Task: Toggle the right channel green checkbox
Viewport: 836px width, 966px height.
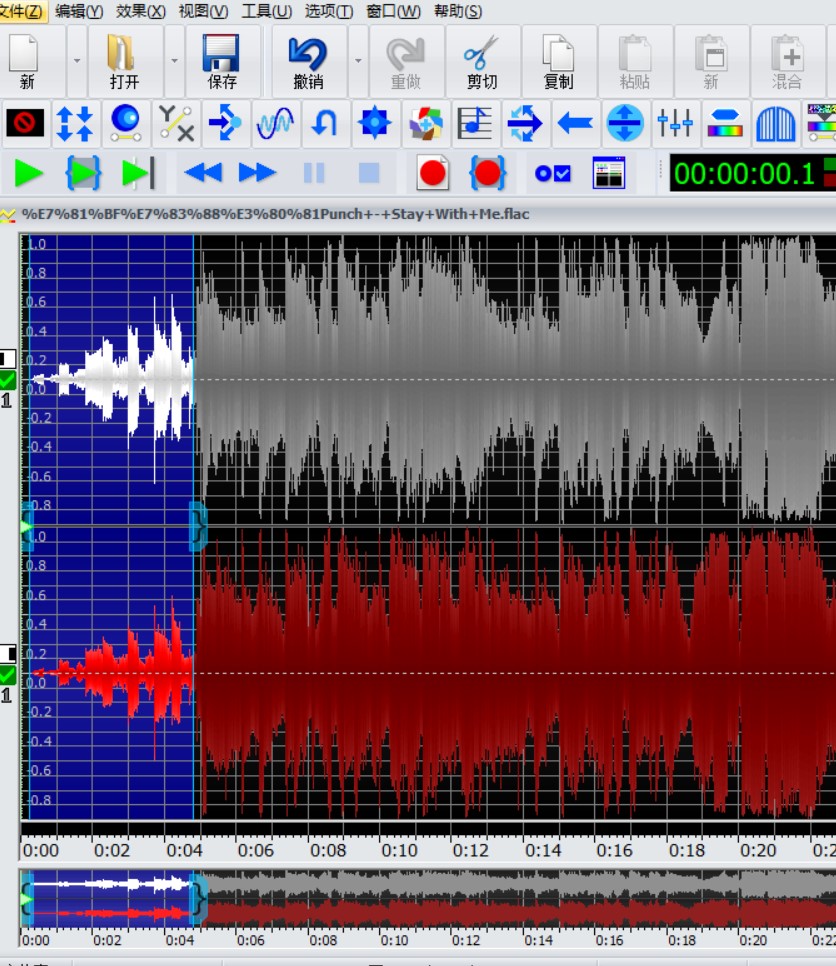Action: coord(7,675)
